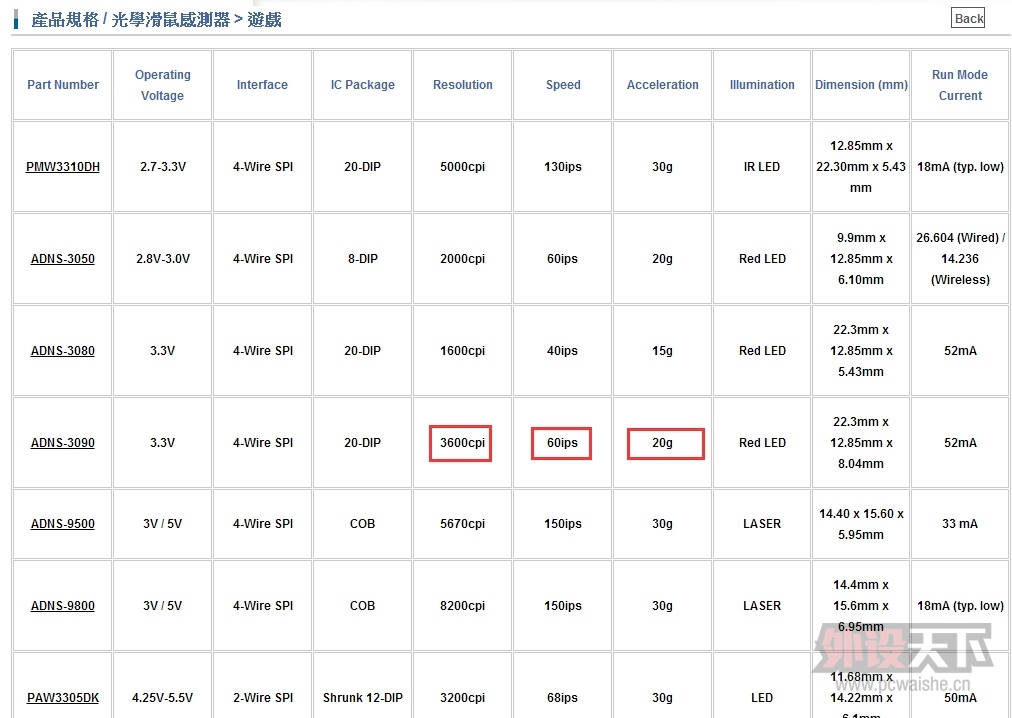The image size is (1012, 718).
Task: Select the 40ips speed cell
Action: tap(563, 351)
